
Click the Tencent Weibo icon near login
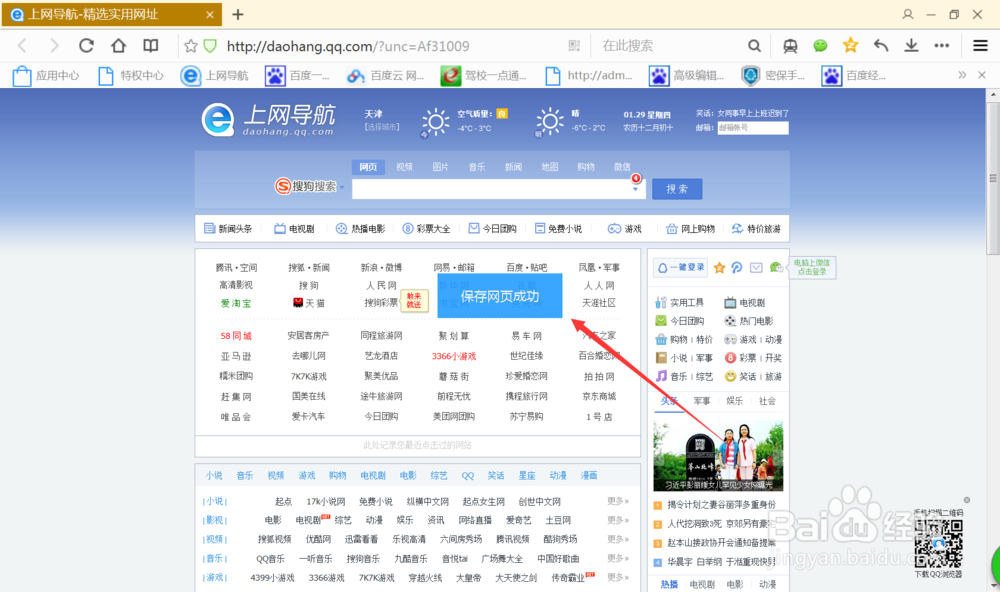737,267
